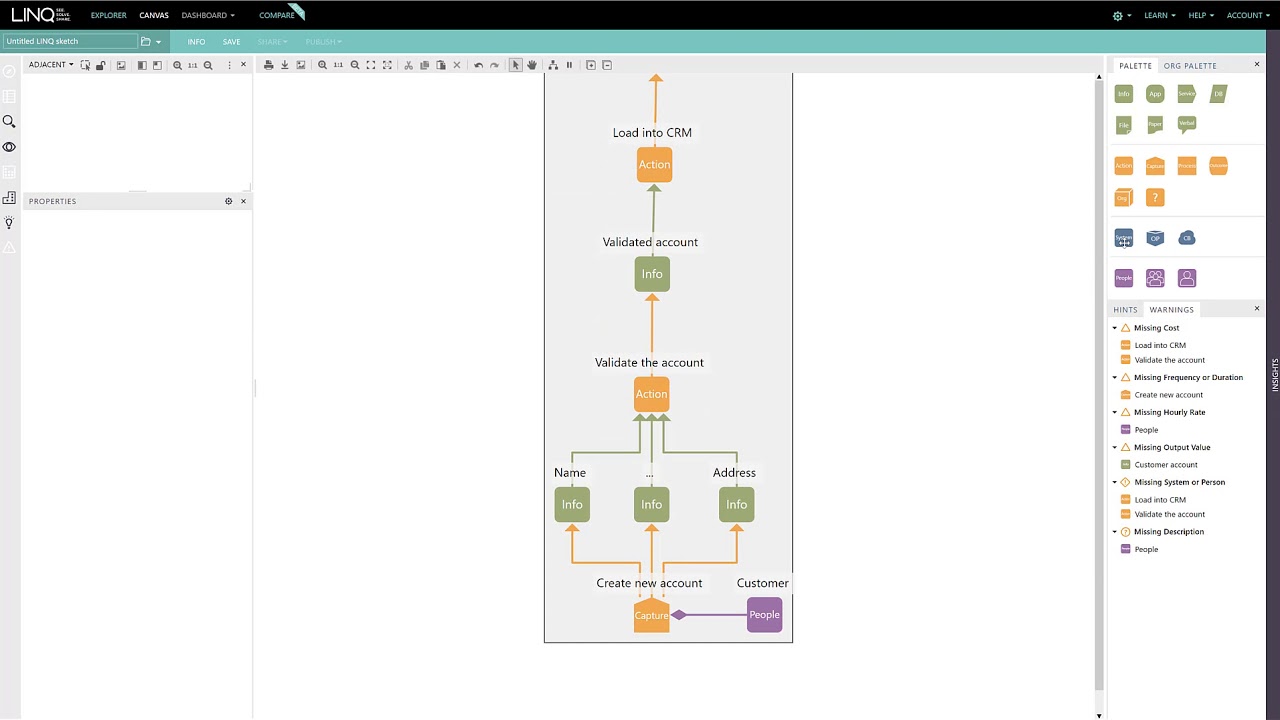This screenshot has width=1280, height=720.
Task: Open the PROPERTIES panel gear settings
Action: [x=228, y=201]
